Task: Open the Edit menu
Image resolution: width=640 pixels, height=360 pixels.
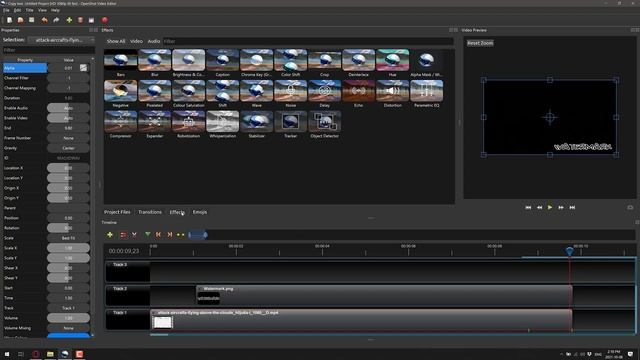Action: [18, 10]
